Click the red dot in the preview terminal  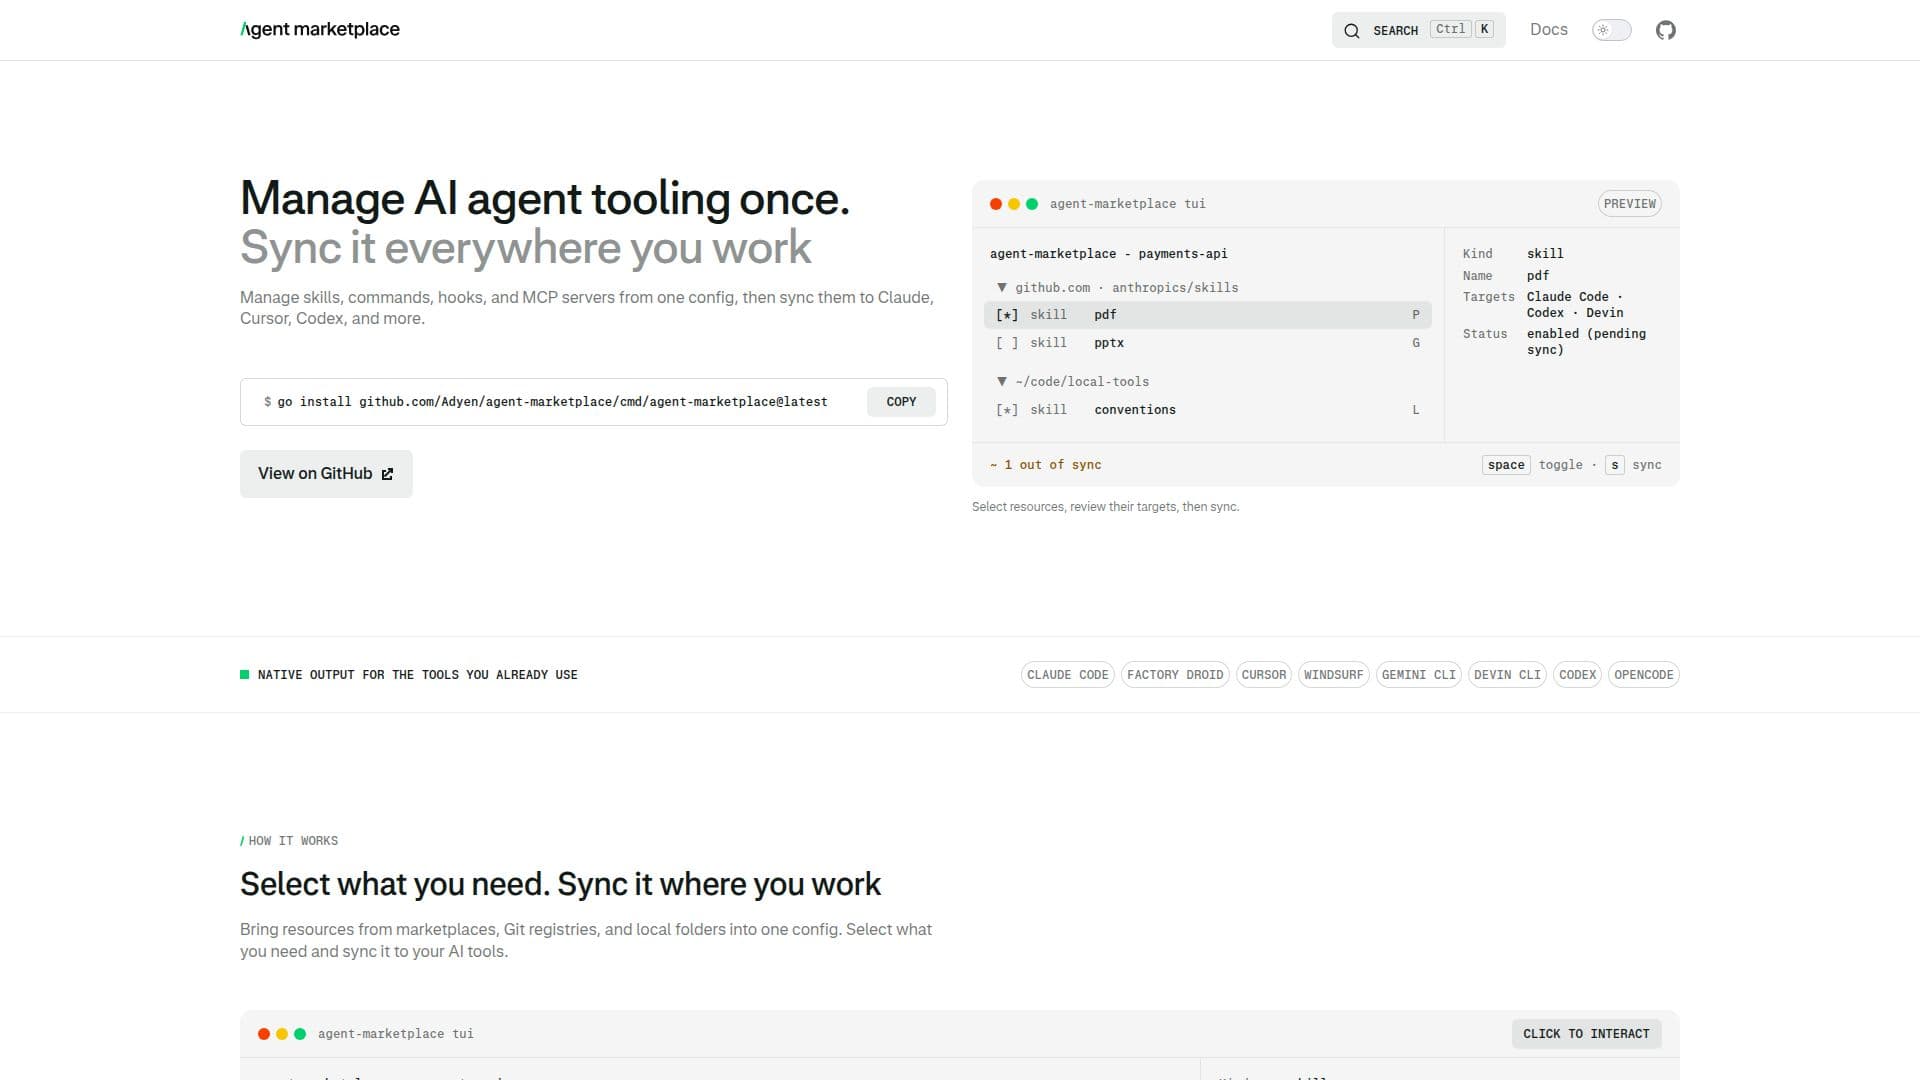996,204
